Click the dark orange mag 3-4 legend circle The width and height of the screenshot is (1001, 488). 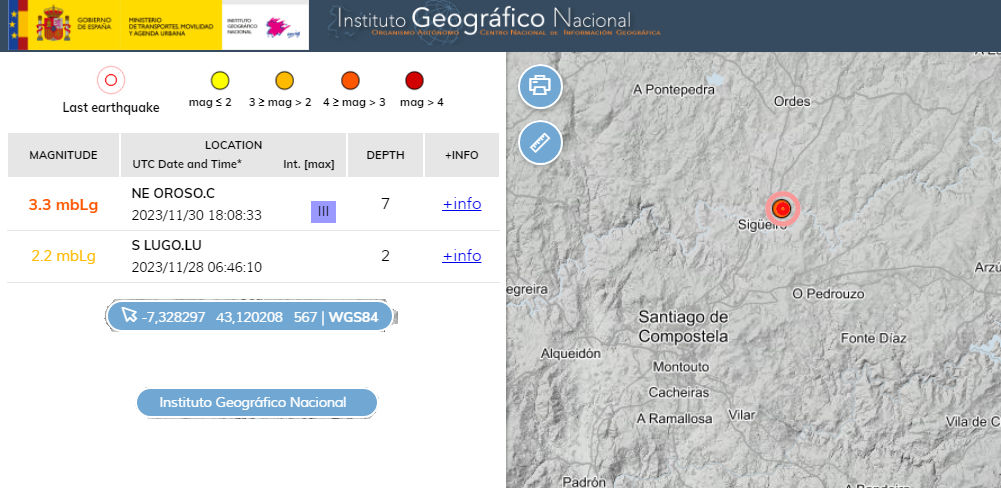coord(352,80)
